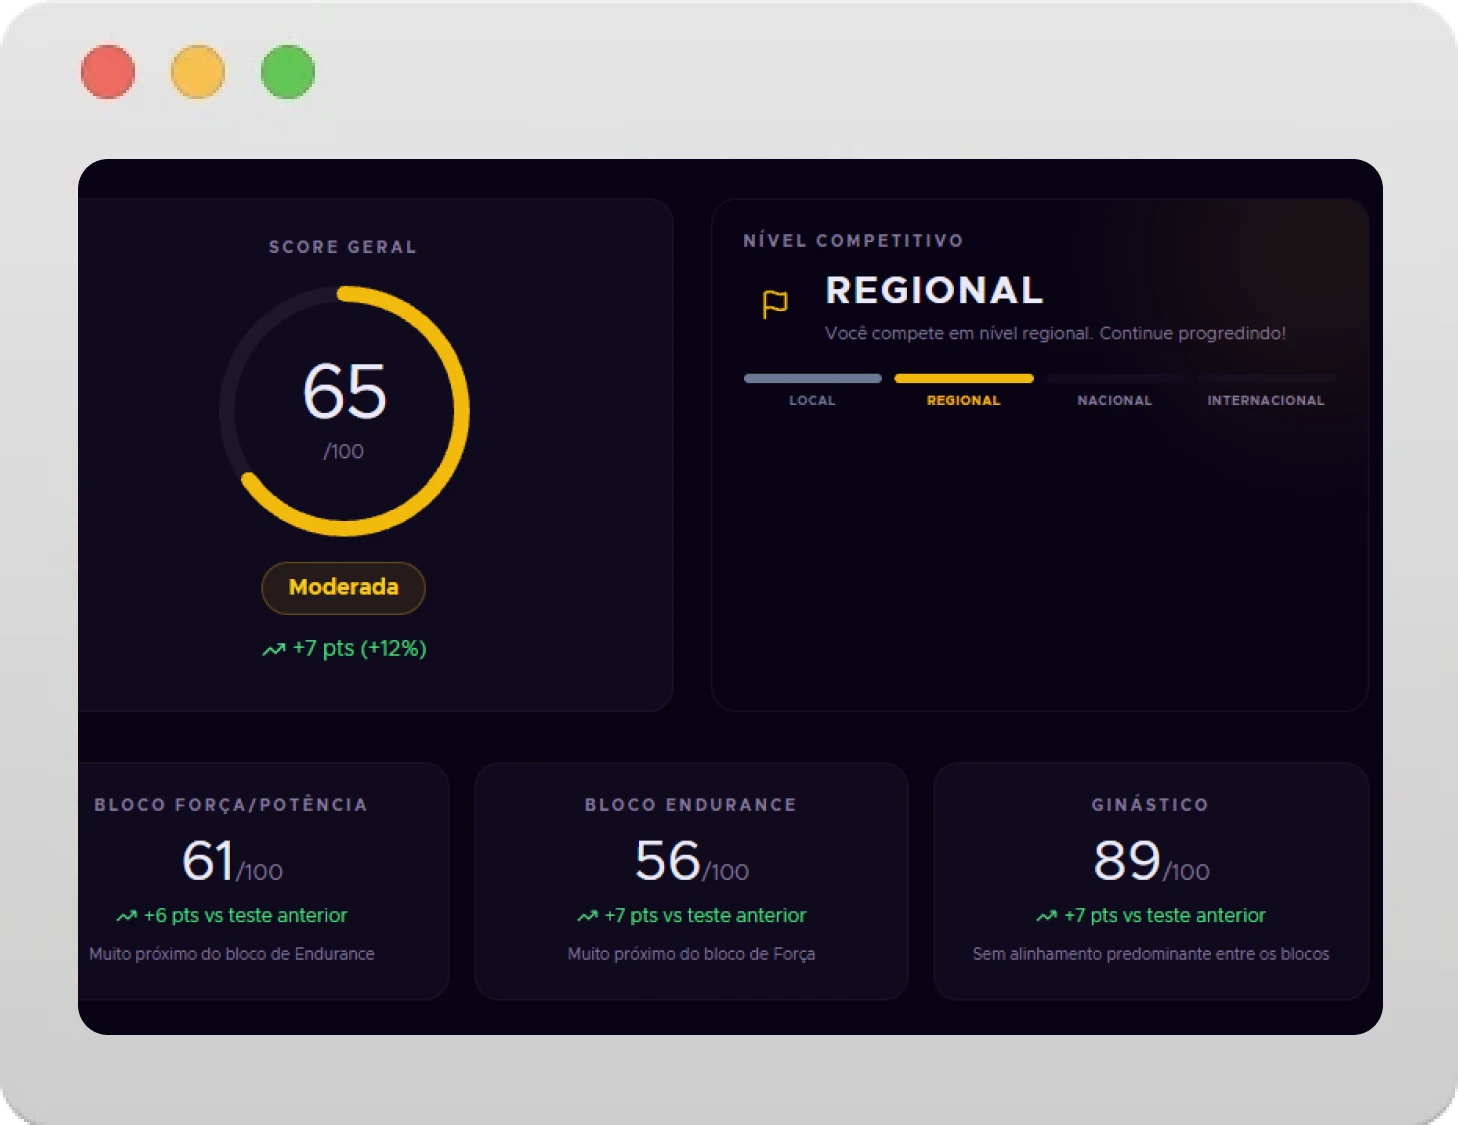The height and width of the screenshot is (1125, 1458).
Task: Click the trend arrow in the Força/Potência card
Action: coord(126,916)
